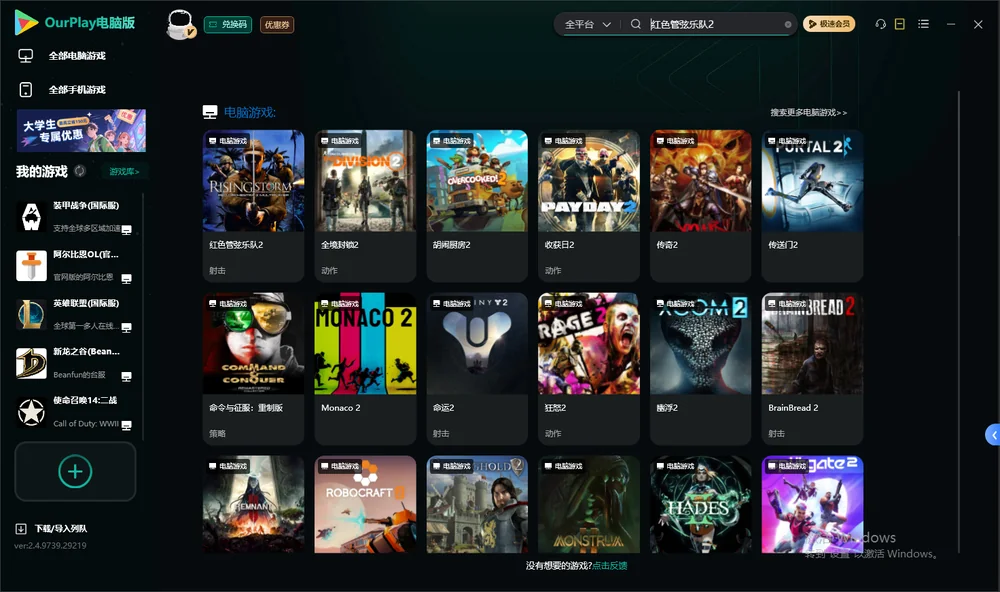The image size is (1000, 592).
Task: Select the Stronghold 2 game card
Action: (x=477, y=504)
